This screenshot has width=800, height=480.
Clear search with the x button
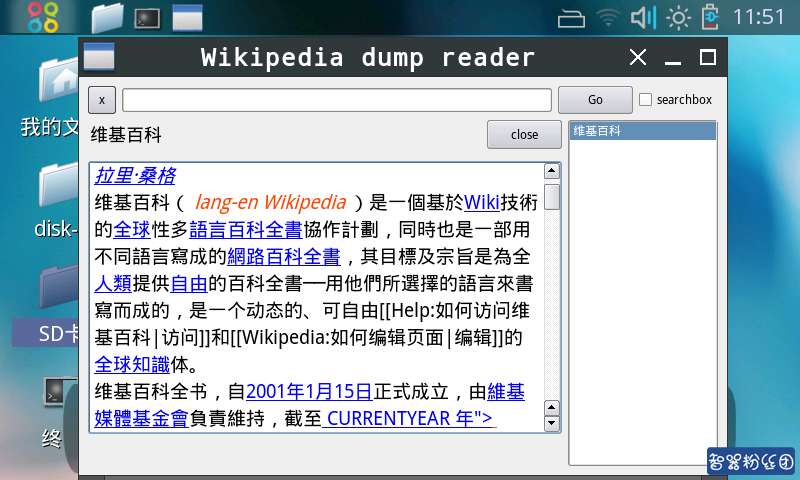click(102, 100)
